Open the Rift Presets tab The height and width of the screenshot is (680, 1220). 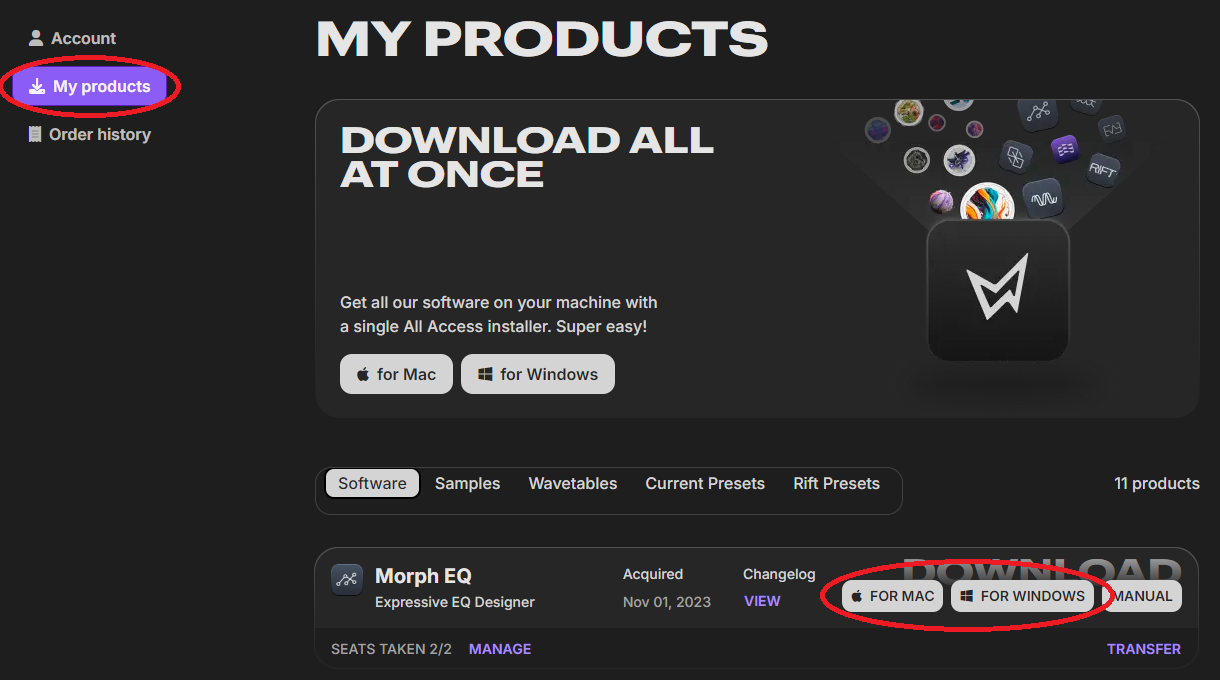point(836,483)
